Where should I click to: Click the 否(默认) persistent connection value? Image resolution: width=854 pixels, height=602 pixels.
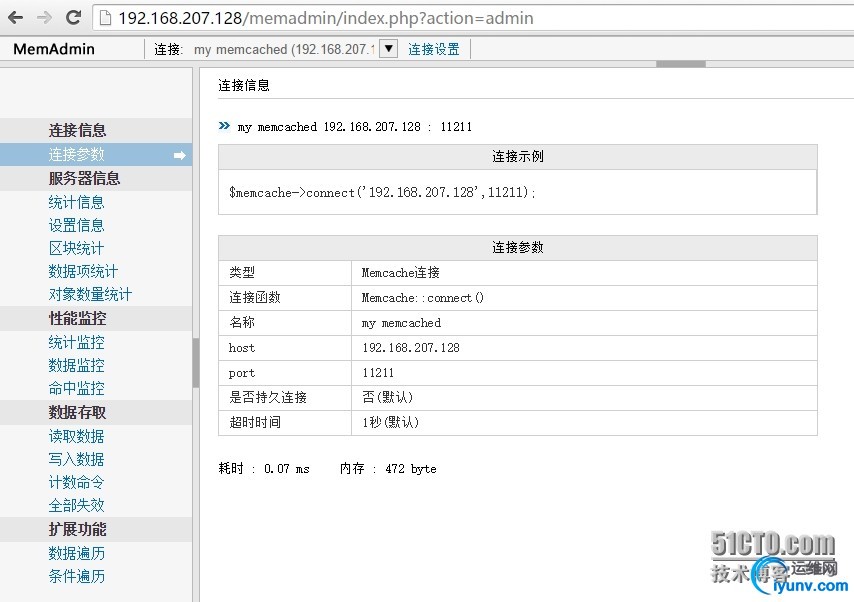584,397
